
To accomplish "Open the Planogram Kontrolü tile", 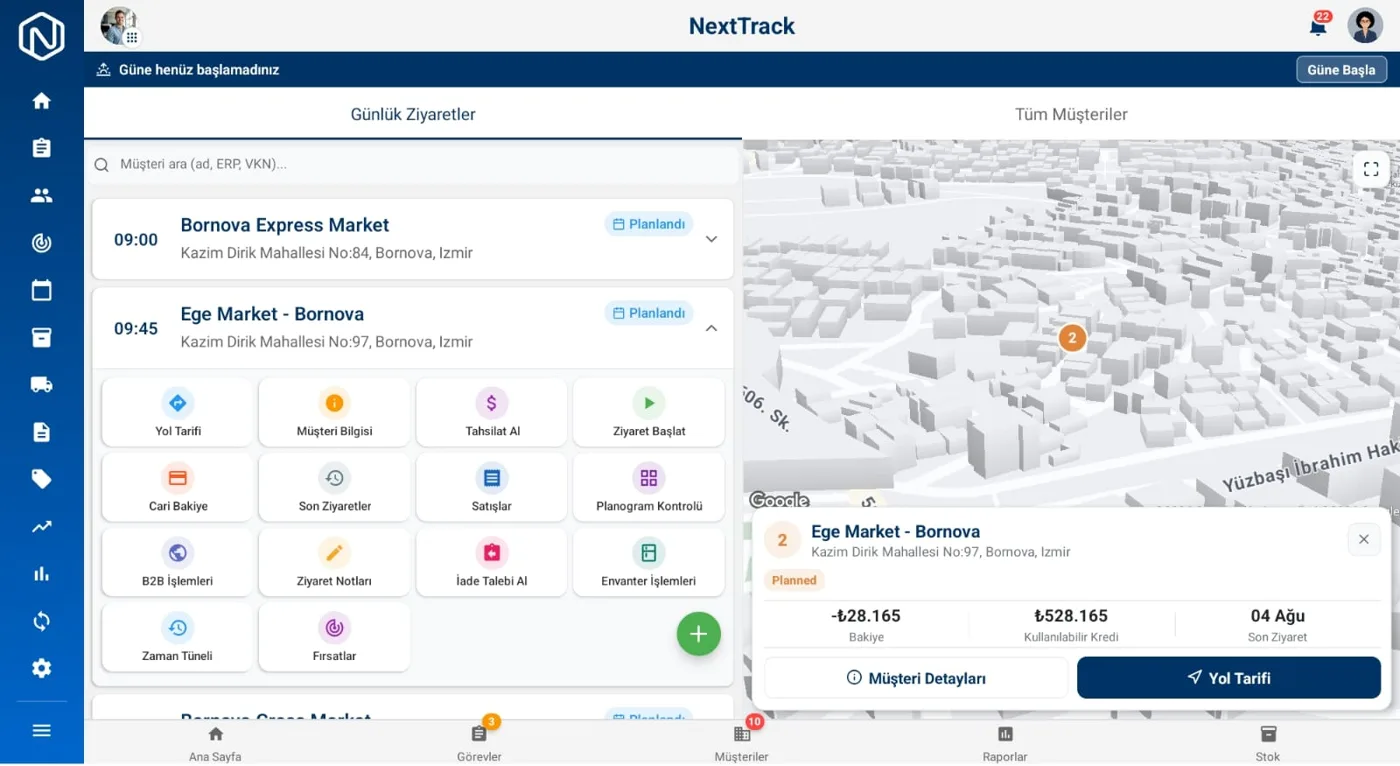I will pyautogui.click(x=649, y=487).
